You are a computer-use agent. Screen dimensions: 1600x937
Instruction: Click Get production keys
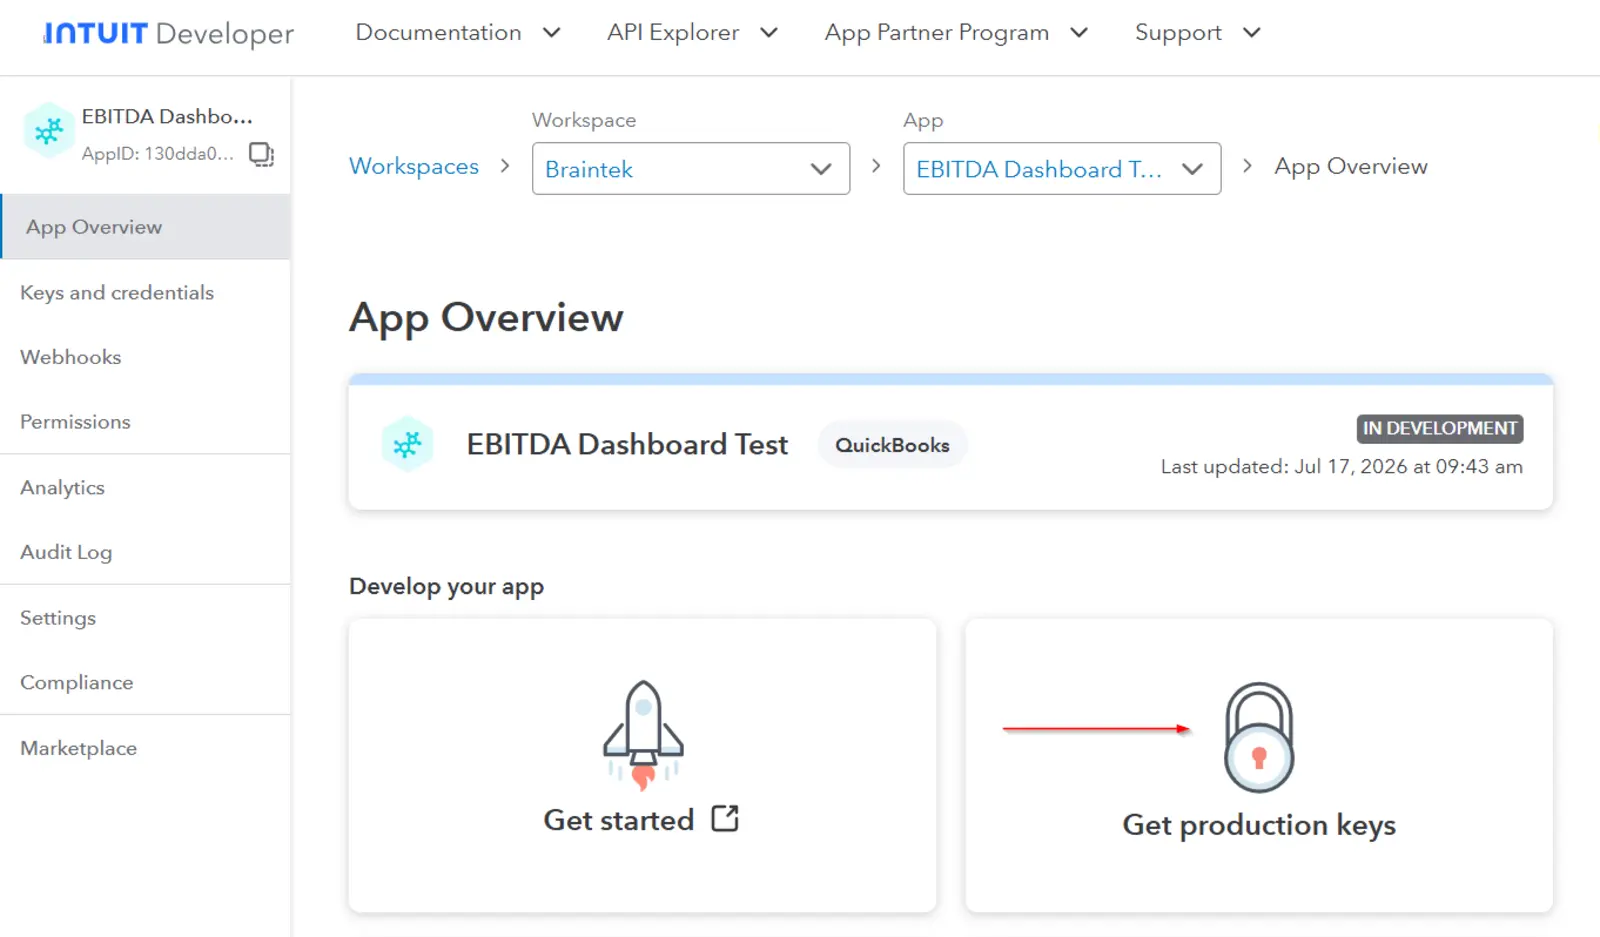coord(1259,825)
